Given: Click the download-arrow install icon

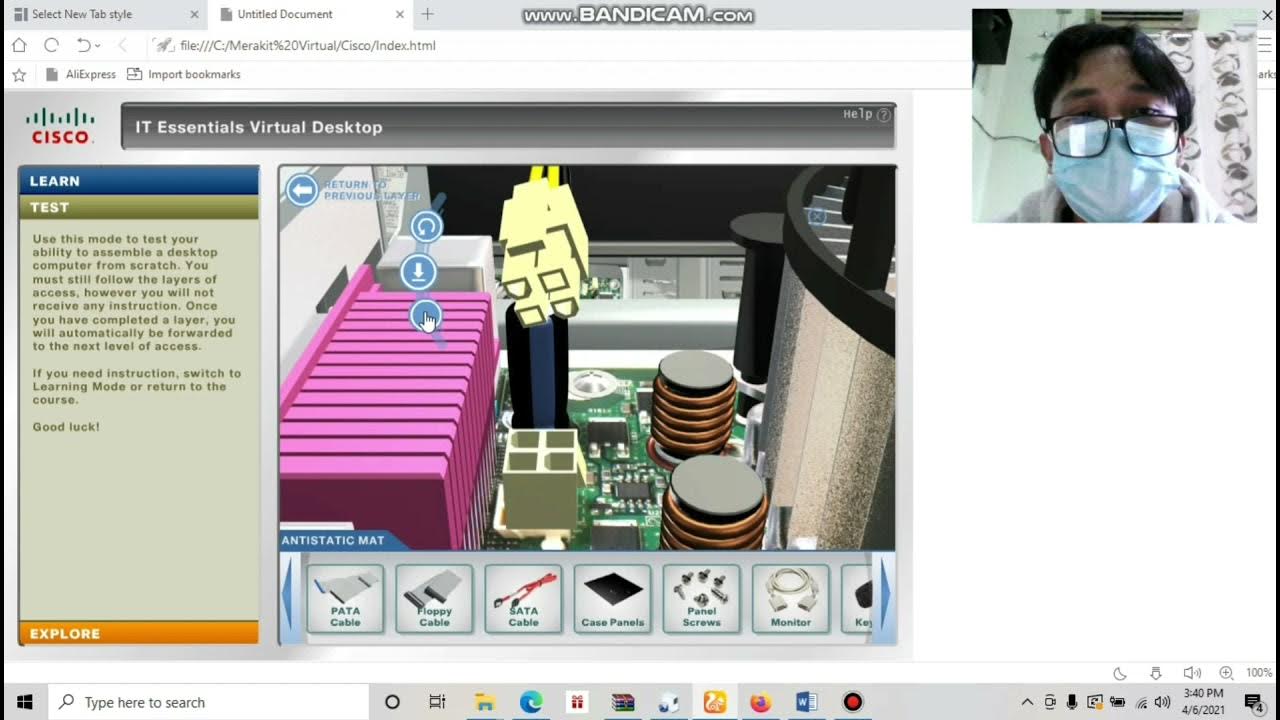Looking at the screenshot, I should (x=419, y=271).
